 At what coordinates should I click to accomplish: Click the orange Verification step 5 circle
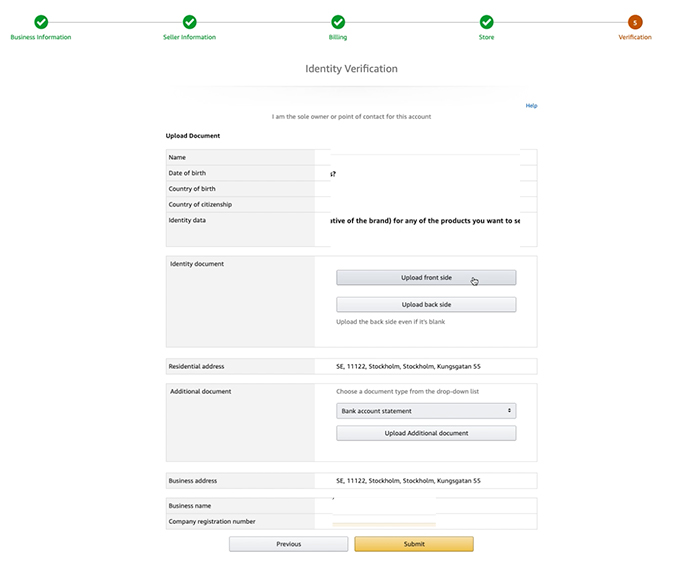tap(634, 22)
